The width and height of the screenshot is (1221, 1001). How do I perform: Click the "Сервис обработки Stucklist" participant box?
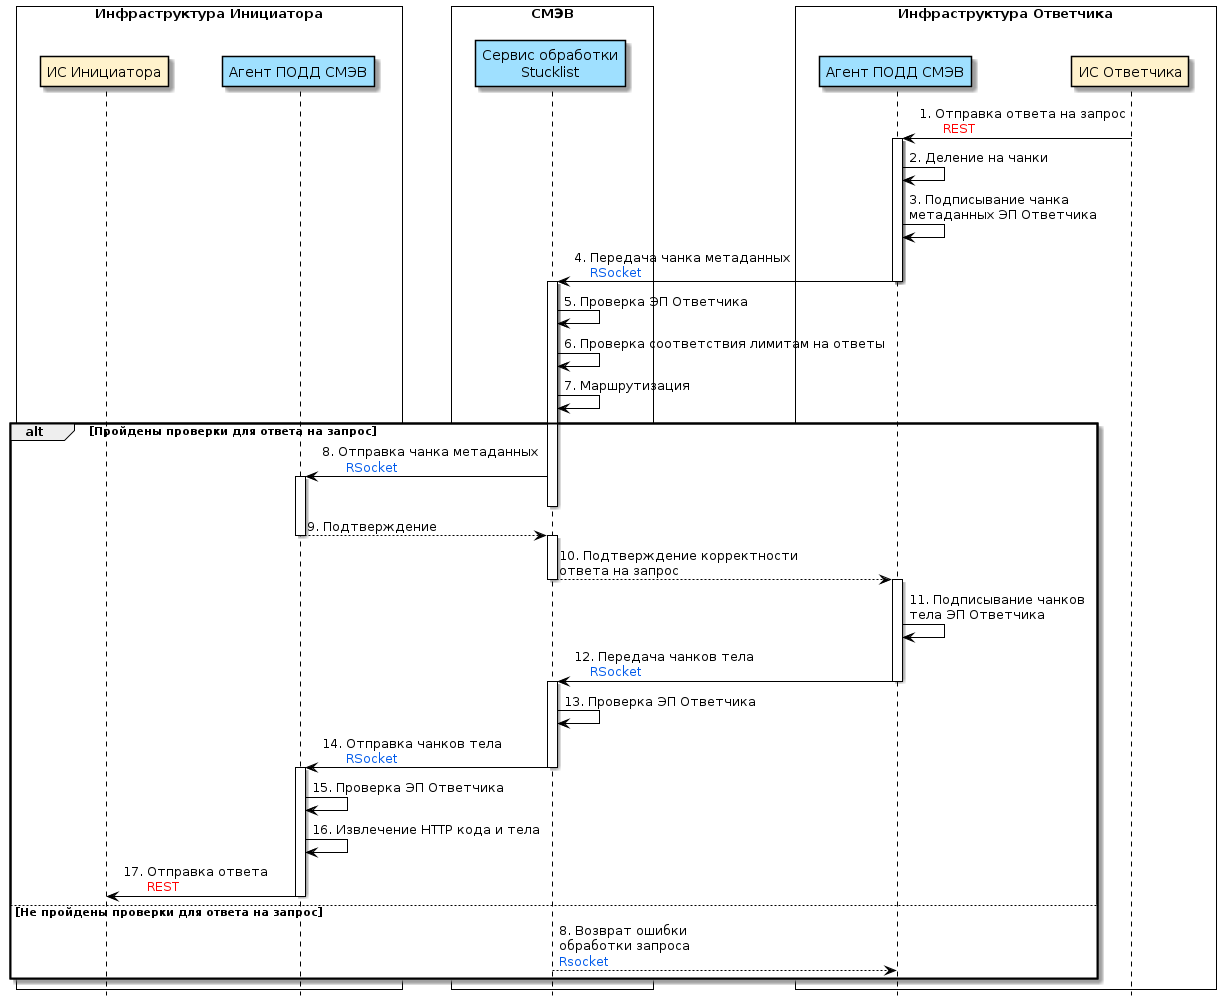(x=550, y=64)
